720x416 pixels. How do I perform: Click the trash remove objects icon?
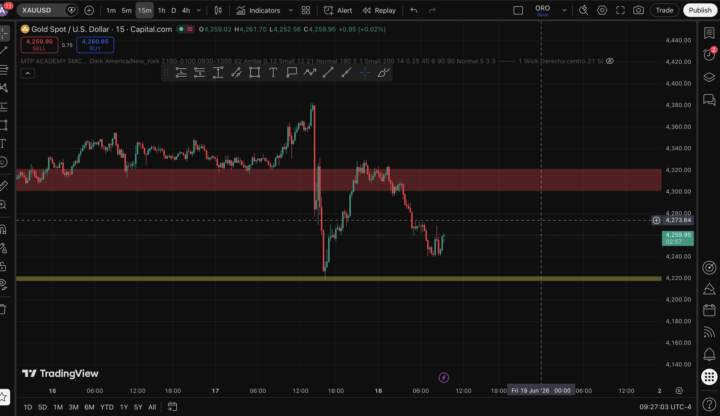(3, 309)
